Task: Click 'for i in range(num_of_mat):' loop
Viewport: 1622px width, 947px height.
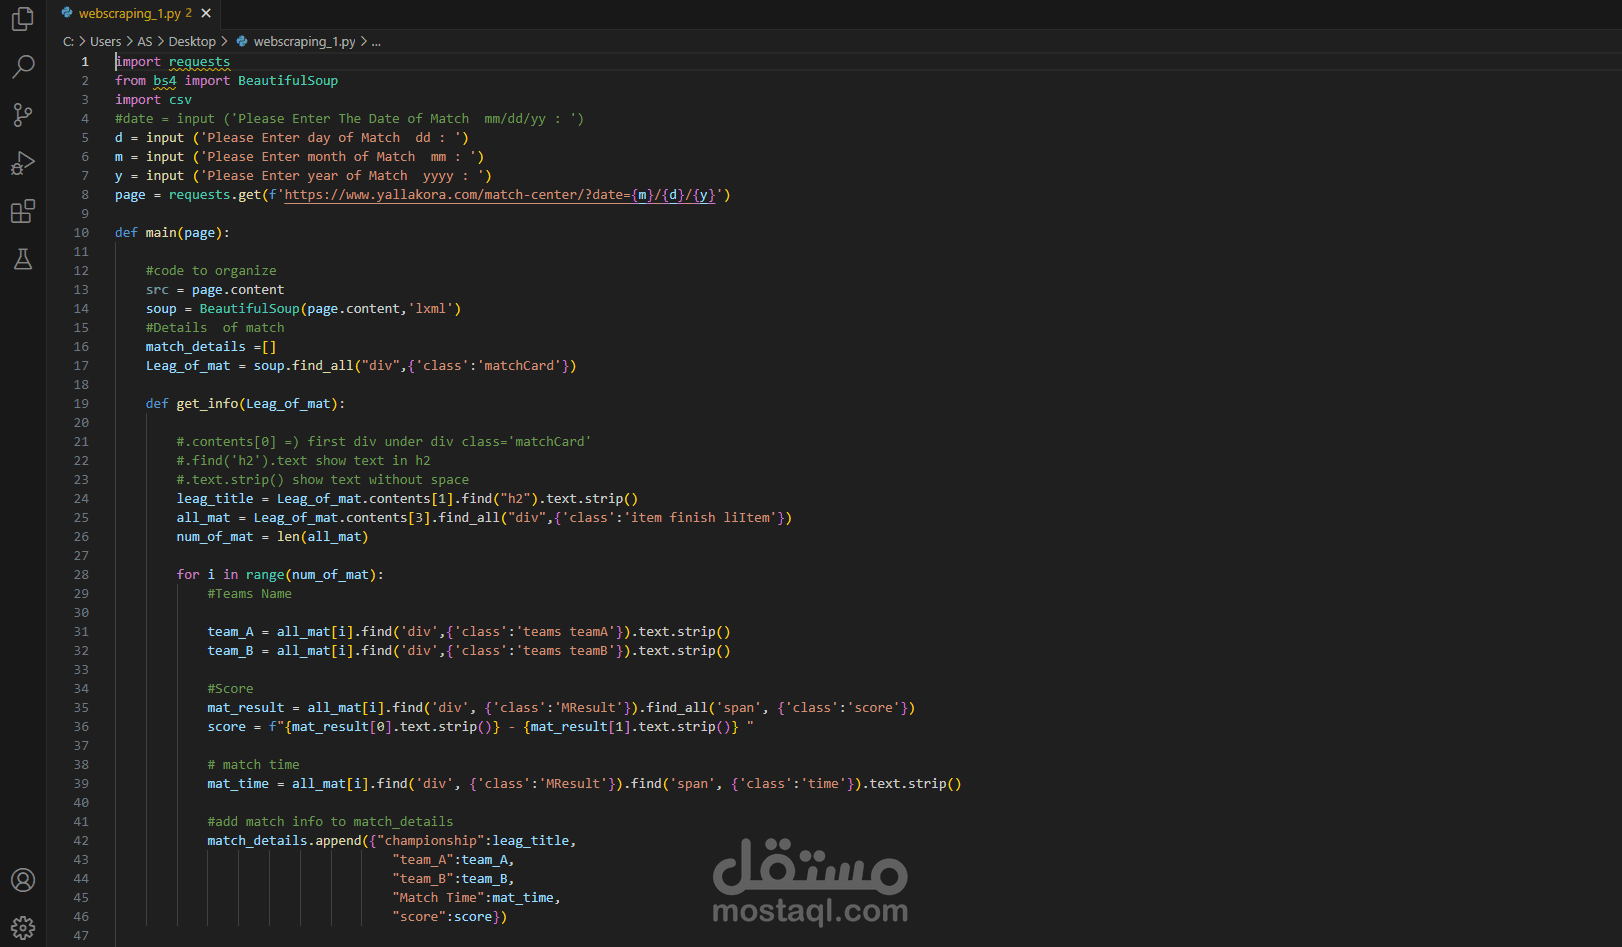Action: 280,575
